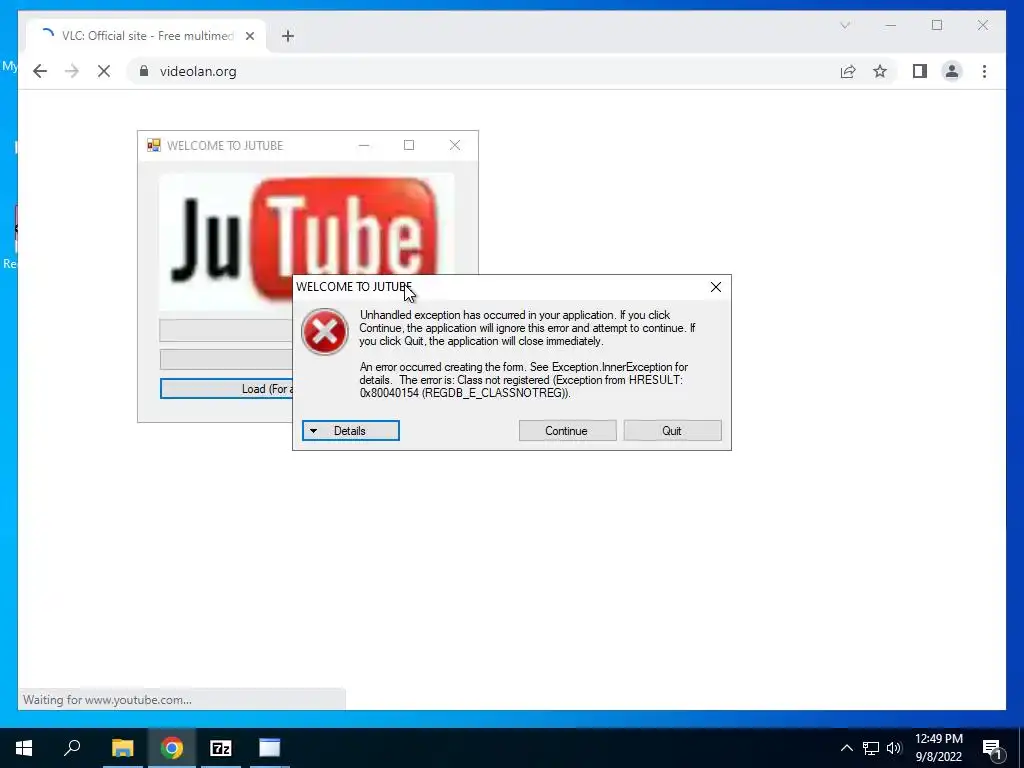The image size is (1024, 768).
Task: Open File Explorer from taskbar
Action: 122,748
